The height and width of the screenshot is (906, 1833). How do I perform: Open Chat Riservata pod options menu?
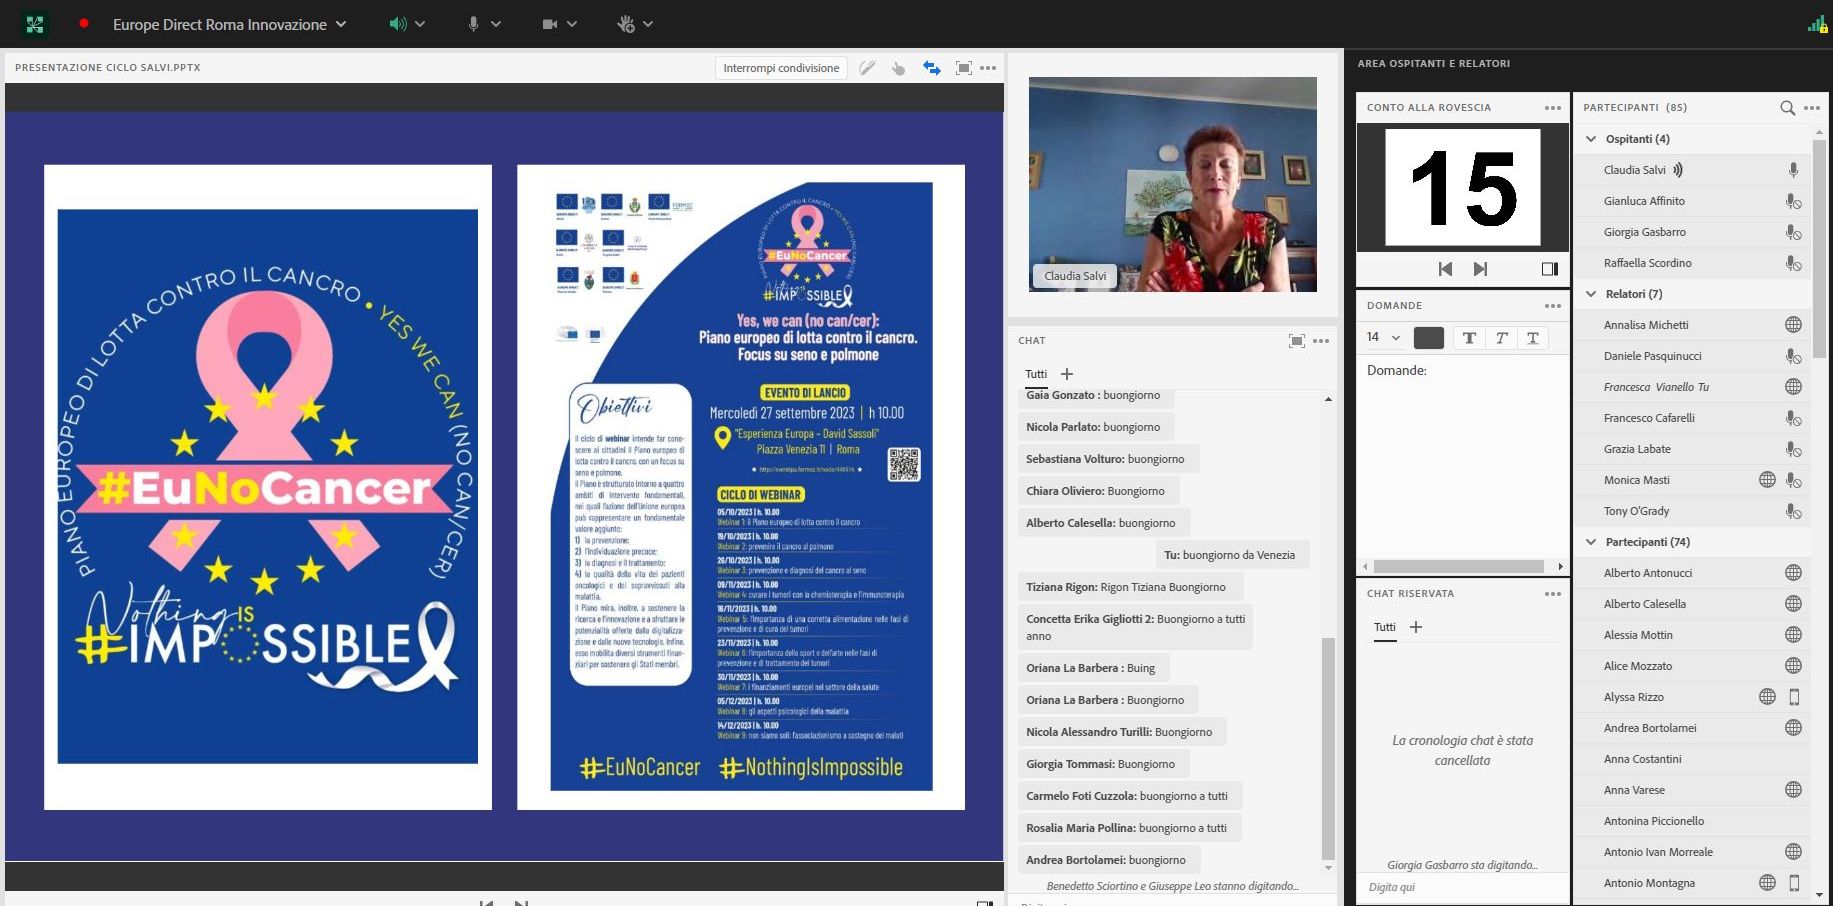point(1553,594)
